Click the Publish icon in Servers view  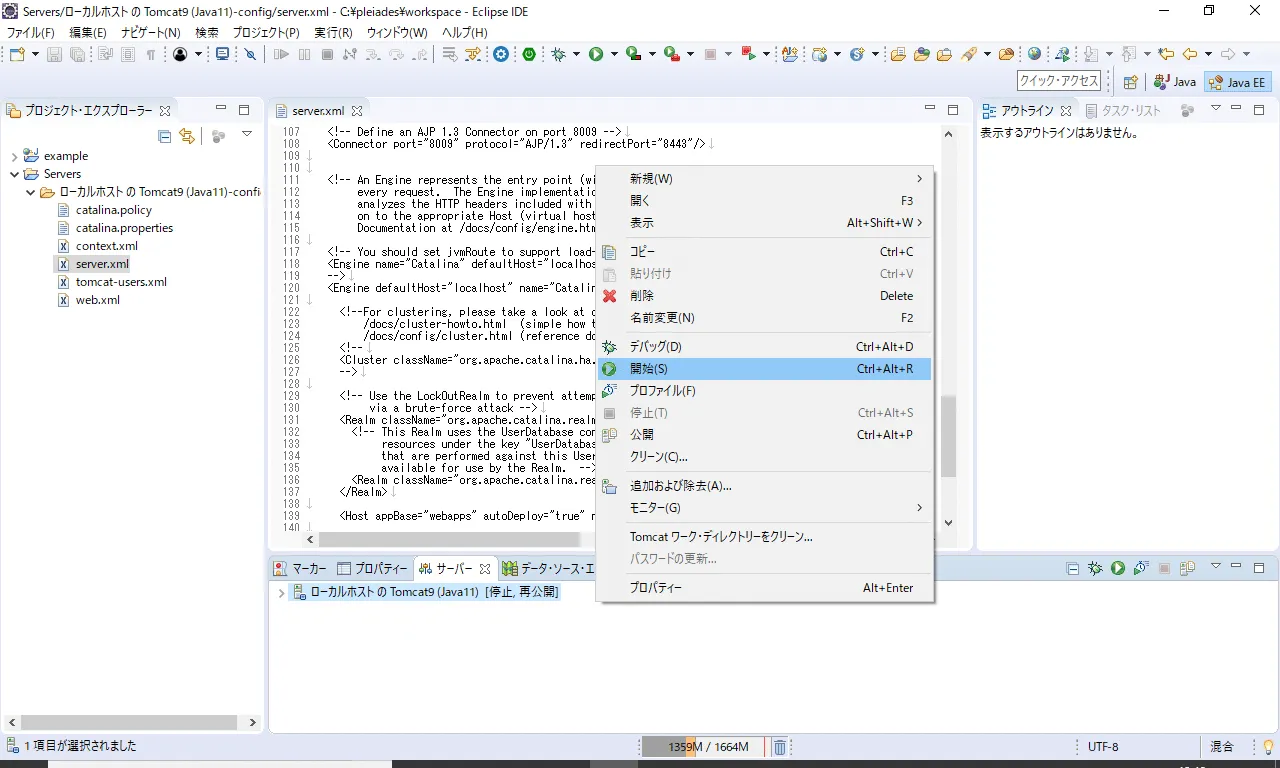[x=1187, y=568]
